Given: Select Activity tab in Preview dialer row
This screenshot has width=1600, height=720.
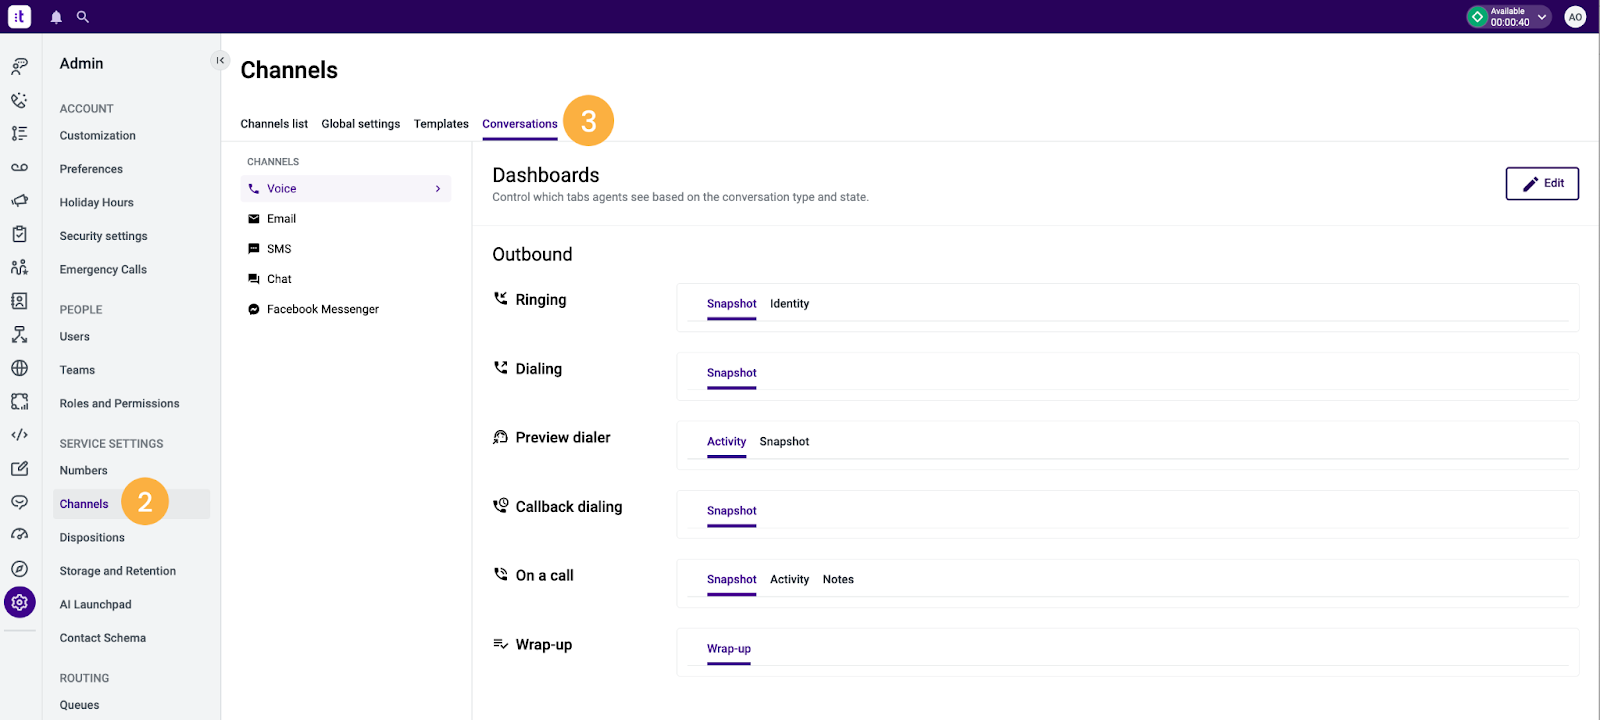Looking at the screenshot, I should 726,442.
